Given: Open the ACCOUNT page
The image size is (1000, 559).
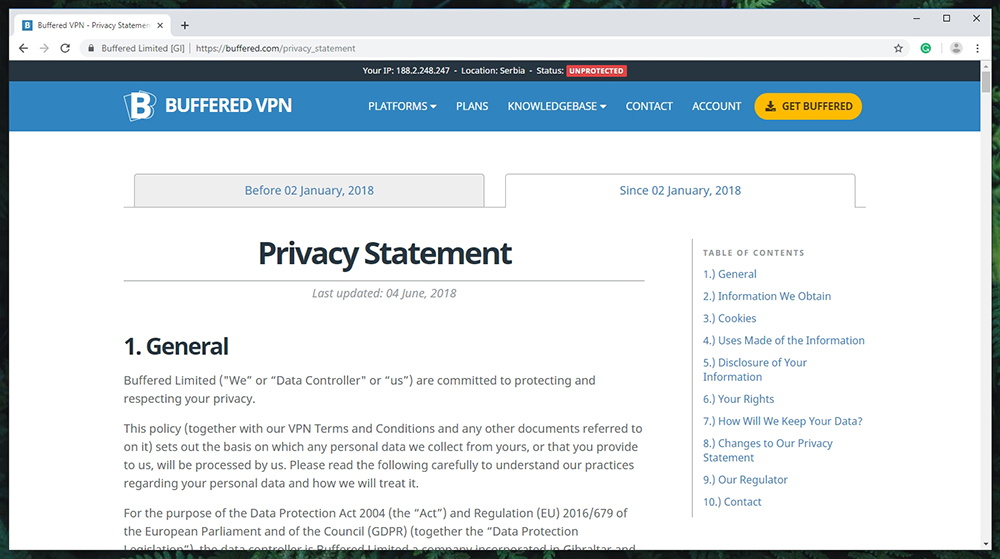Looking at the screenshot, I should pyautogui.click(x=716, y=106).
